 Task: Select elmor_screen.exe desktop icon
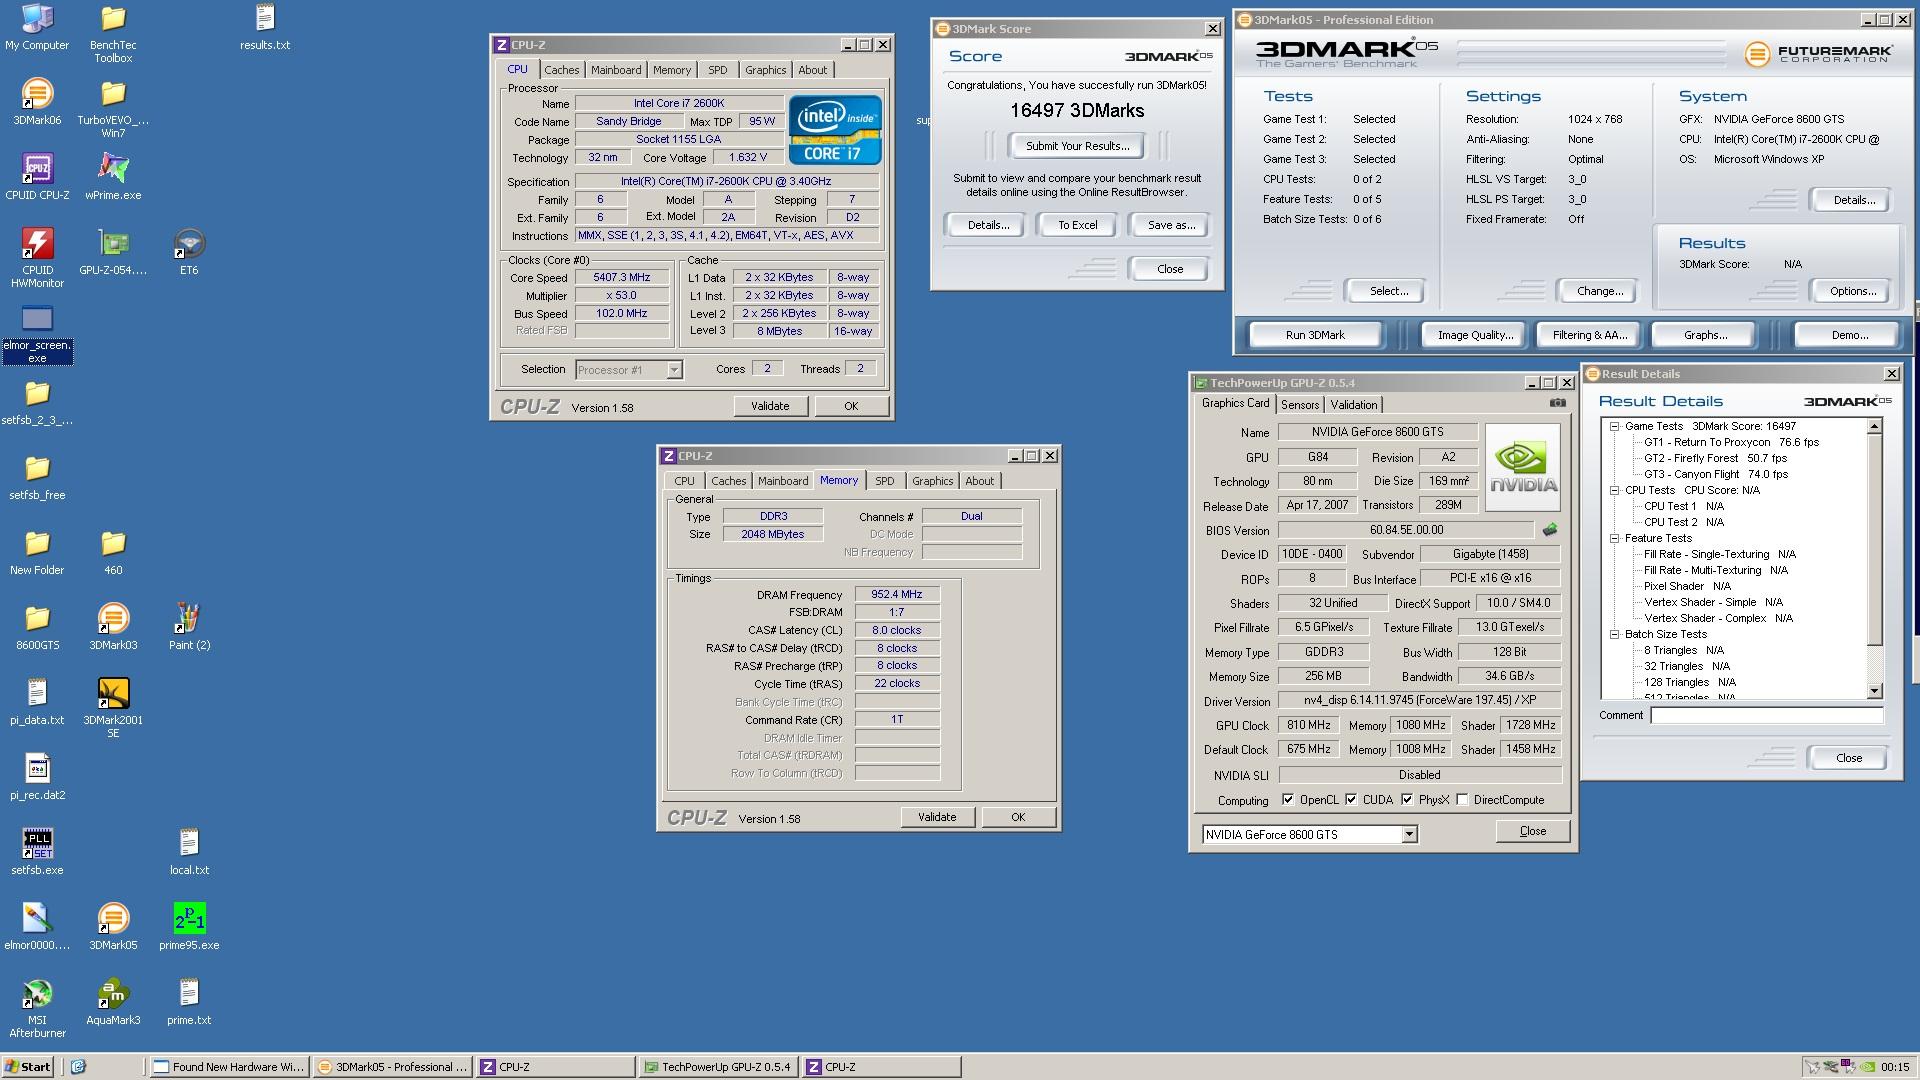(37, 335)
